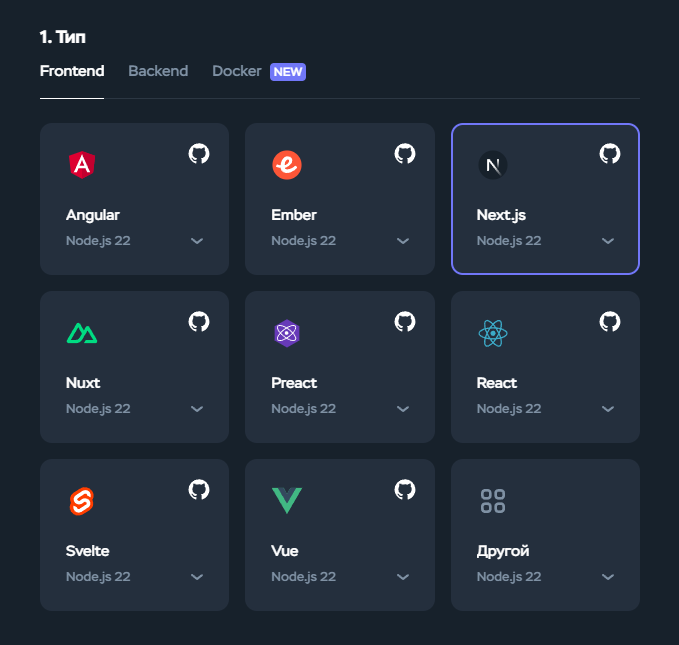Expand Node.js version chevron under Другой

[x=608, y=577]
